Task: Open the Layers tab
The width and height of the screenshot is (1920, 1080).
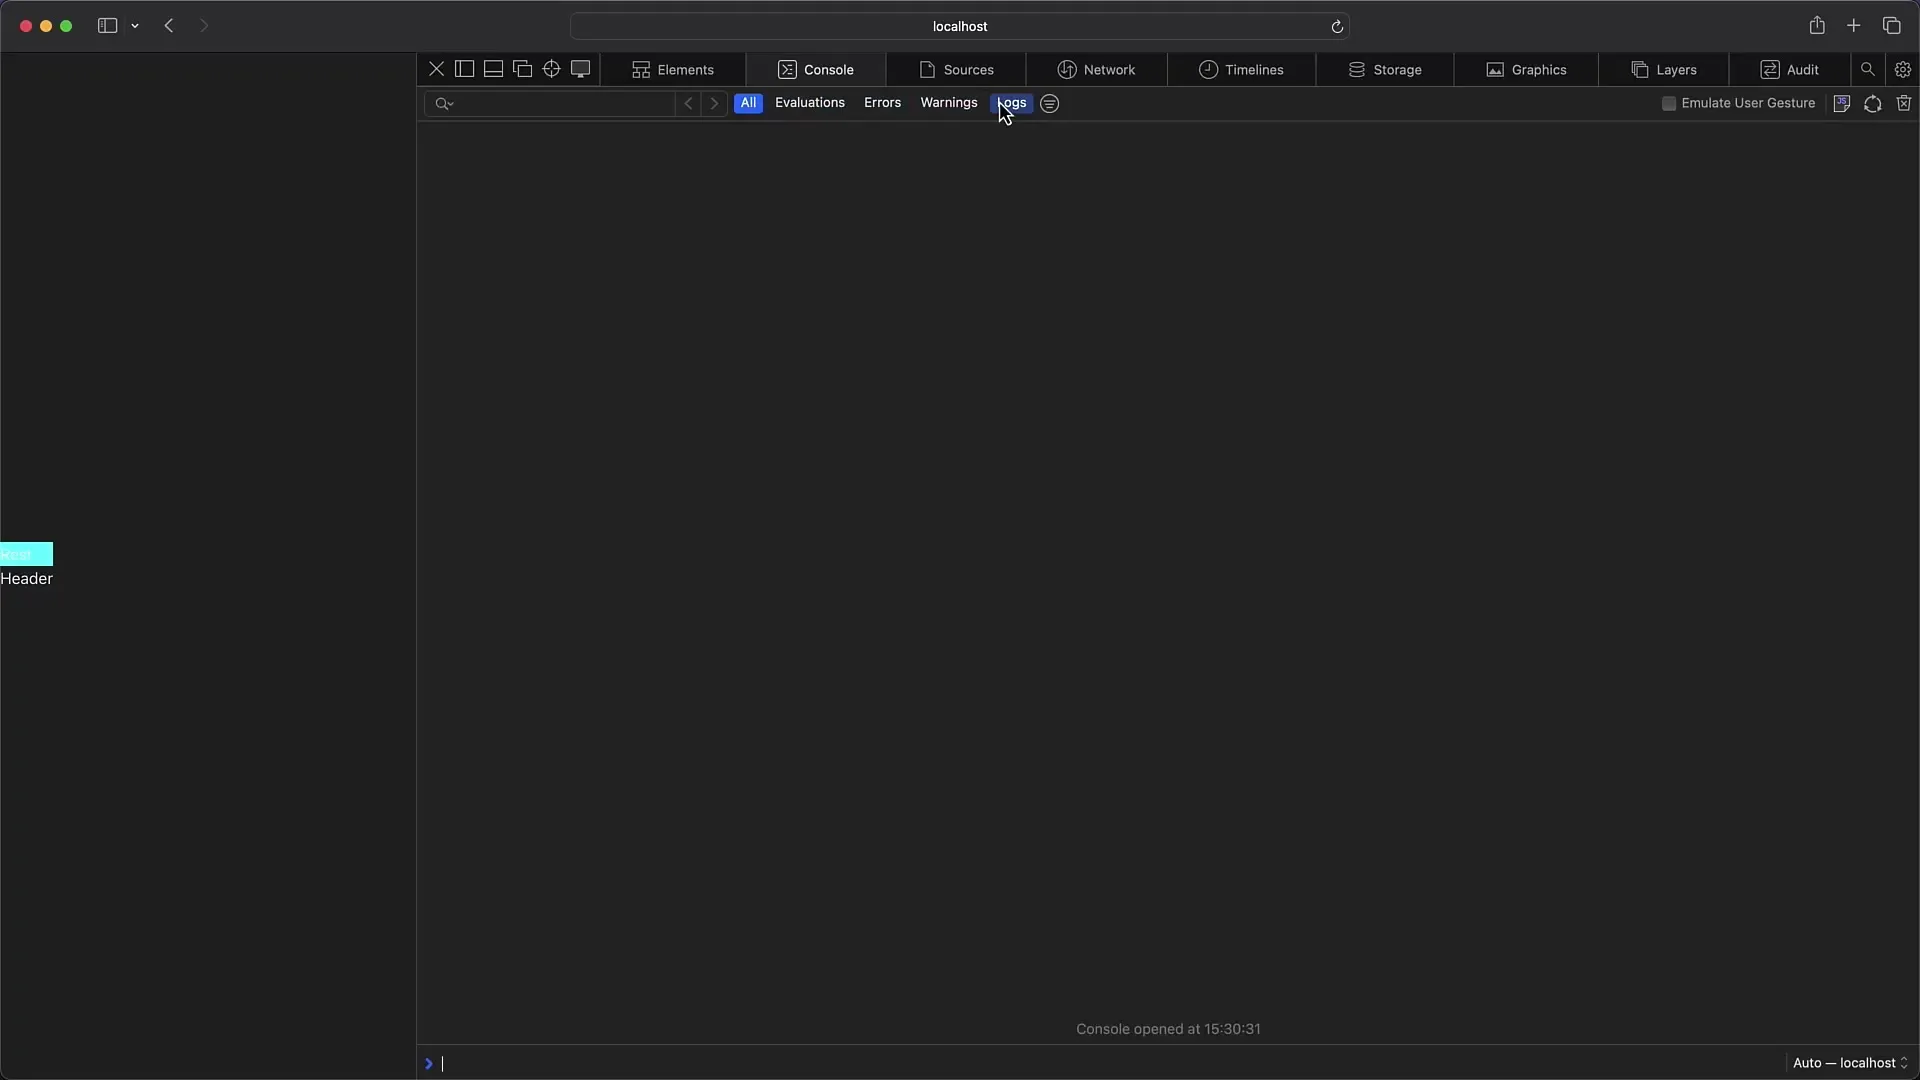Action: click(x=1664, y=69)
